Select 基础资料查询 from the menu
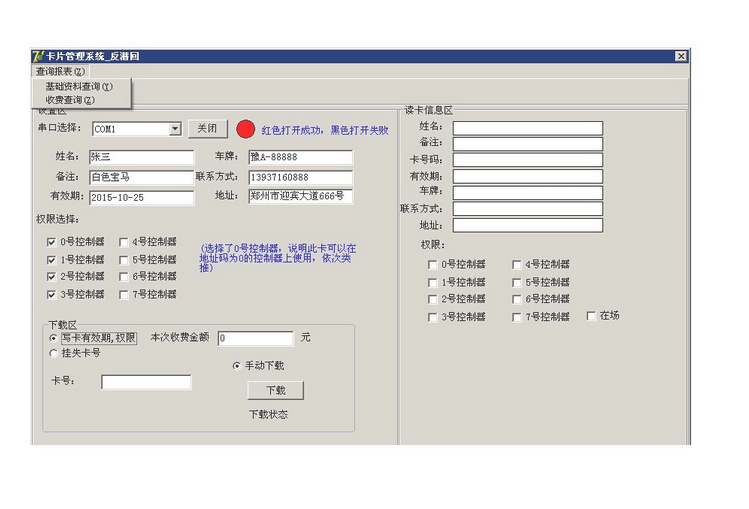 [78, 87]
